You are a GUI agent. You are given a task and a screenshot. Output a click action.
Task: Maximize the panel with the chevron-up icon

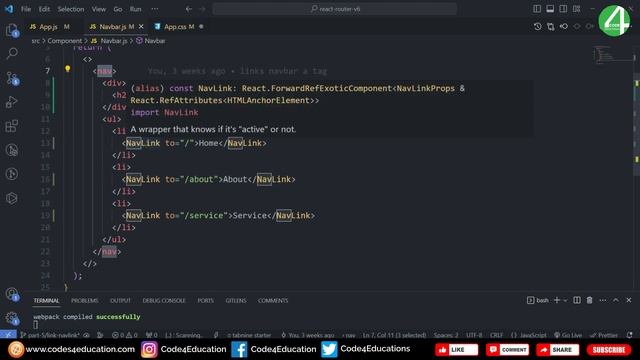point(616,300)
